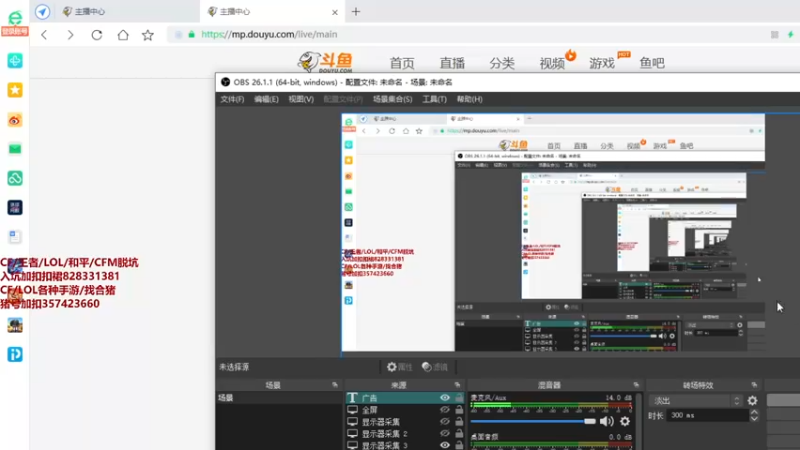
Task: Pop out the 场景 dock
Action: click(335, 385)
